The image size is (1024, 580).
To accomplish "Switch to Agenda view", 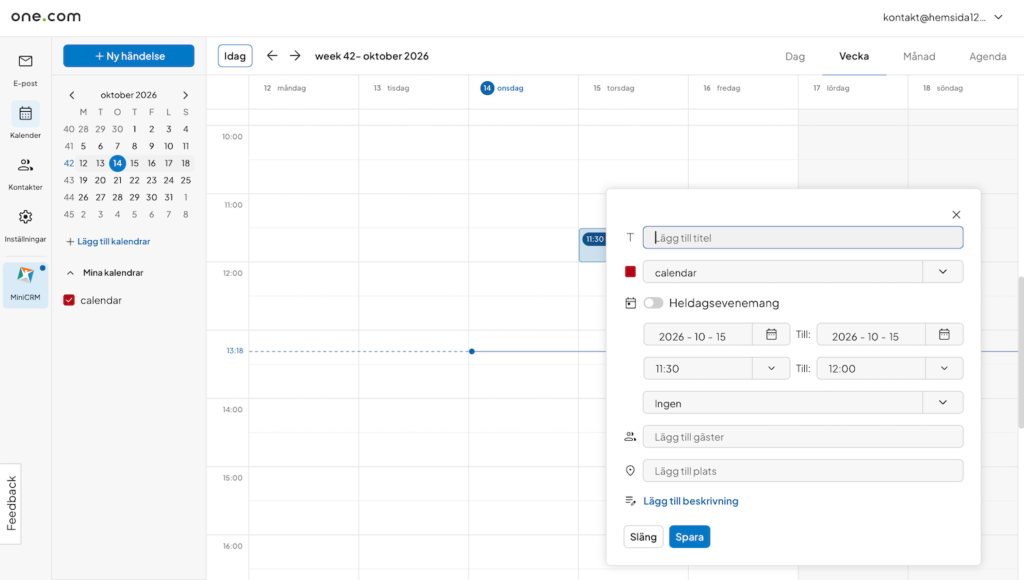I will 987,56.
